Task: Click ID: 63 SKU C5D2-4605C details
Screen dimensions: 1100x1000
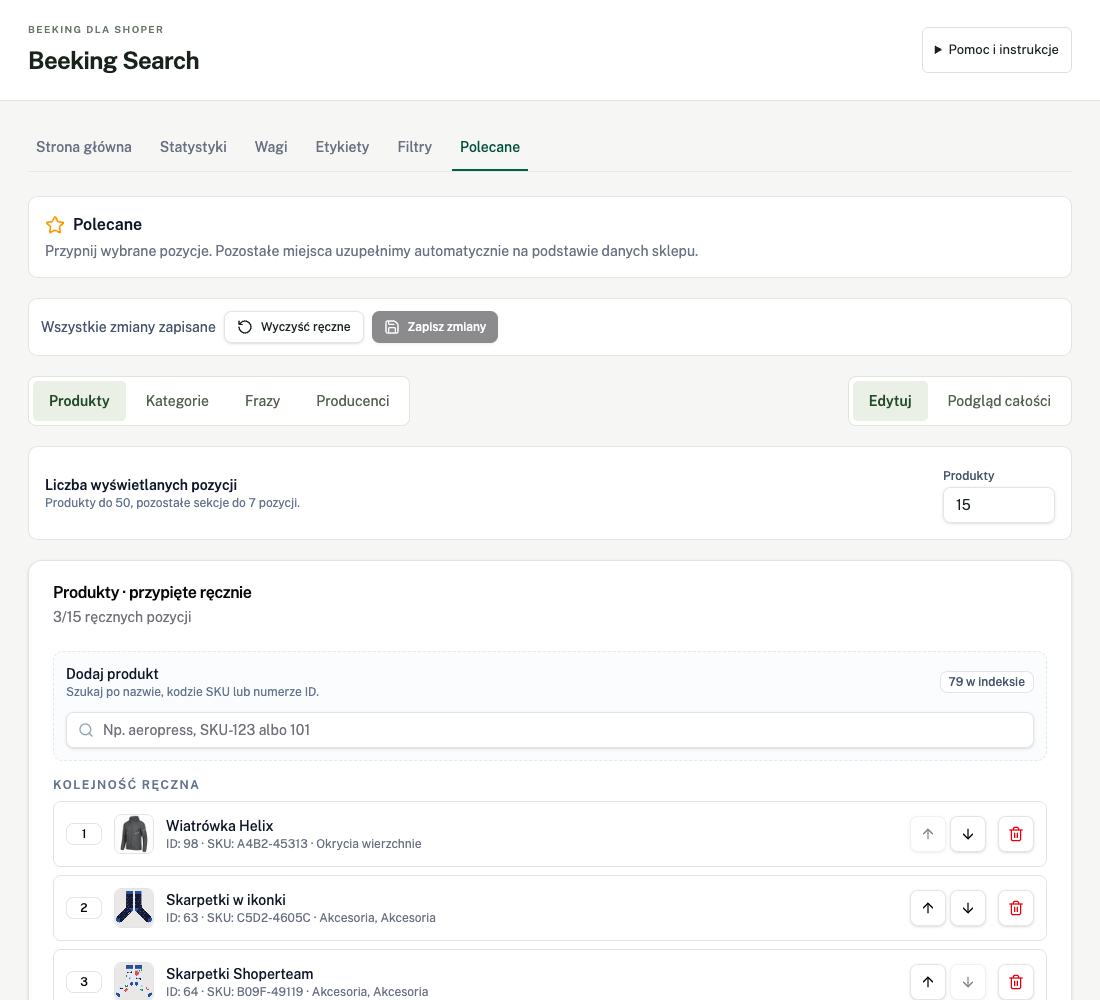Action: (300, 918)
